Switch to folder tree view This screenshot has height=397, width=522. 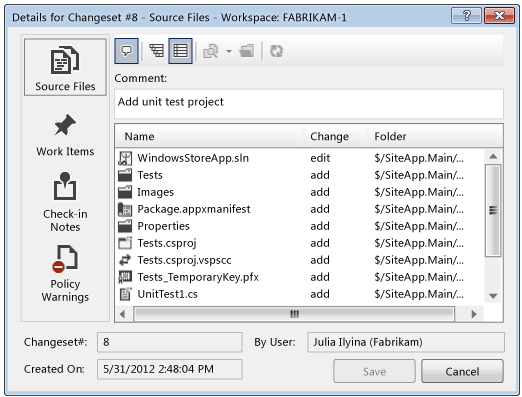[156, 51]
